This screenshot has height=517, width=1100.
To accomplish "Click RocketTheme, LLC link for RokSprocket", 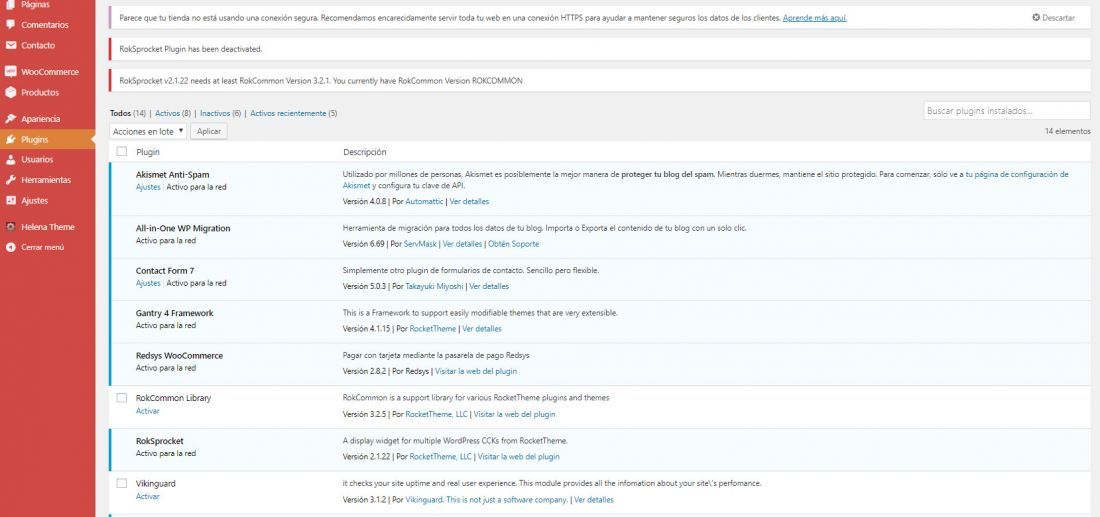I will (441, 457).
